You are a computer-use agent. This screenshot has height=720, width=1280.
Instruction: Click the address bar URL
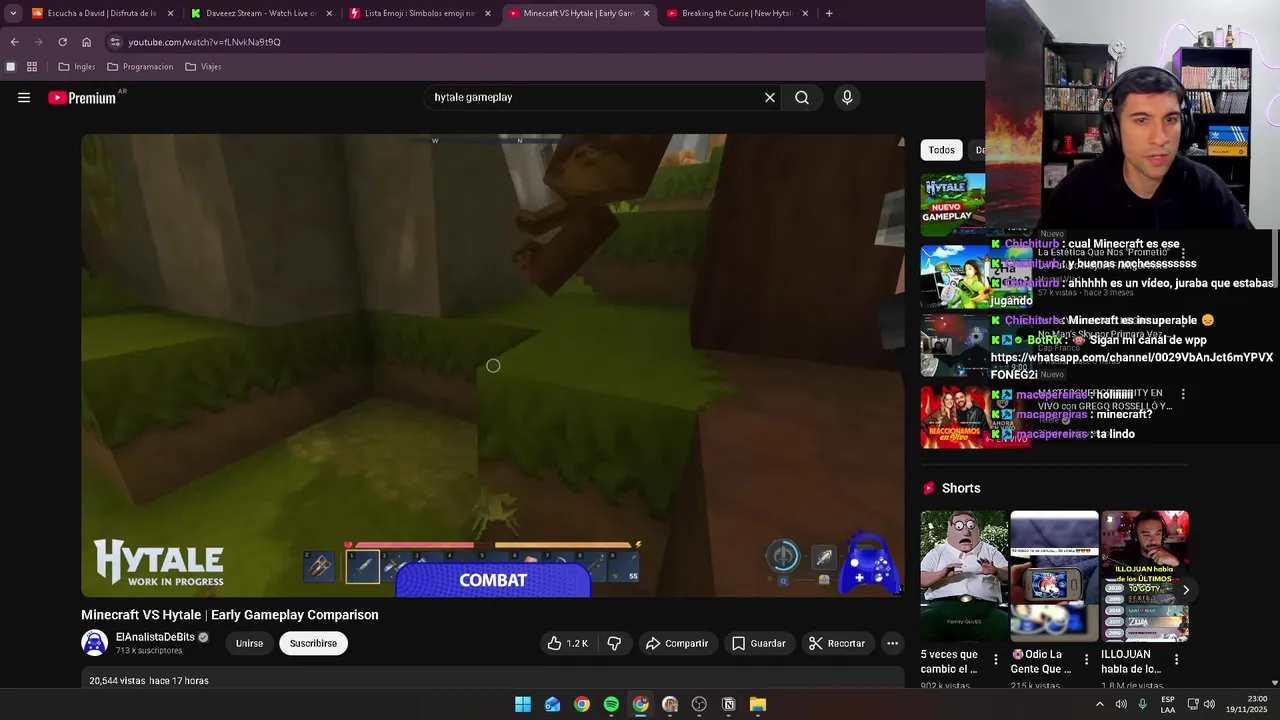pyautogui.click(x=204, y=42)
